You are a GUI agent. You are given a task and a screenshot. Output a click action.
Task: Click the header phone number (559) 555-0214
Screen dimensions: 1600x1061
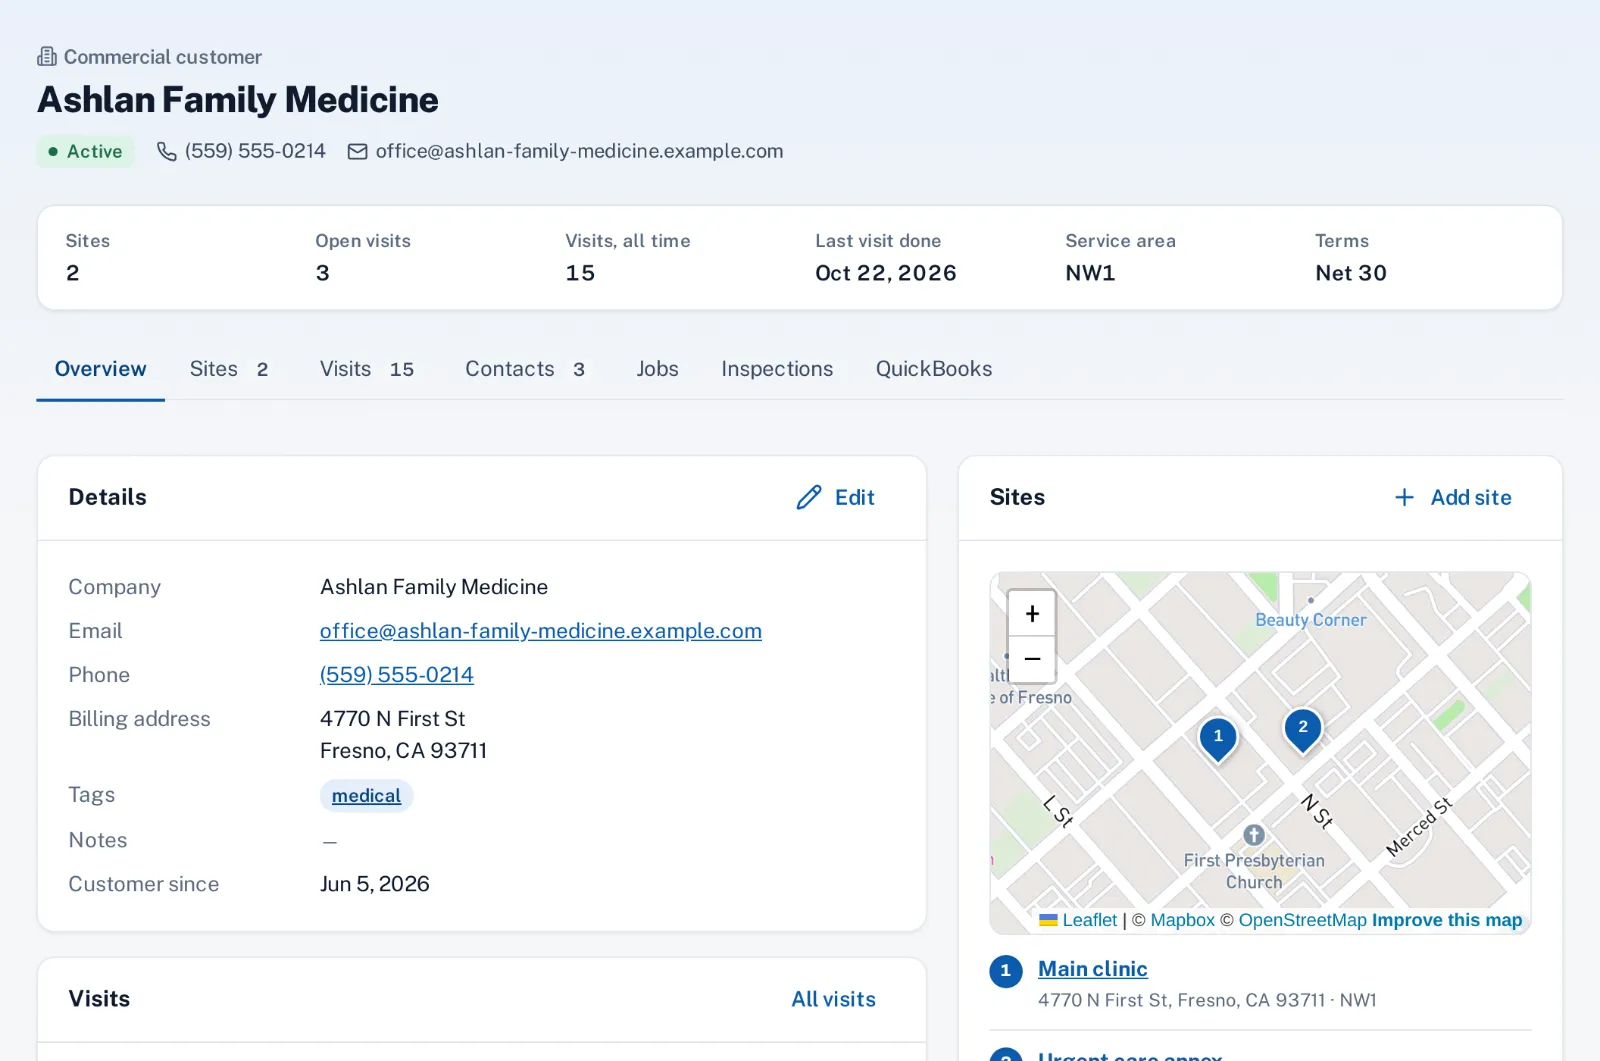click(255, 151)
